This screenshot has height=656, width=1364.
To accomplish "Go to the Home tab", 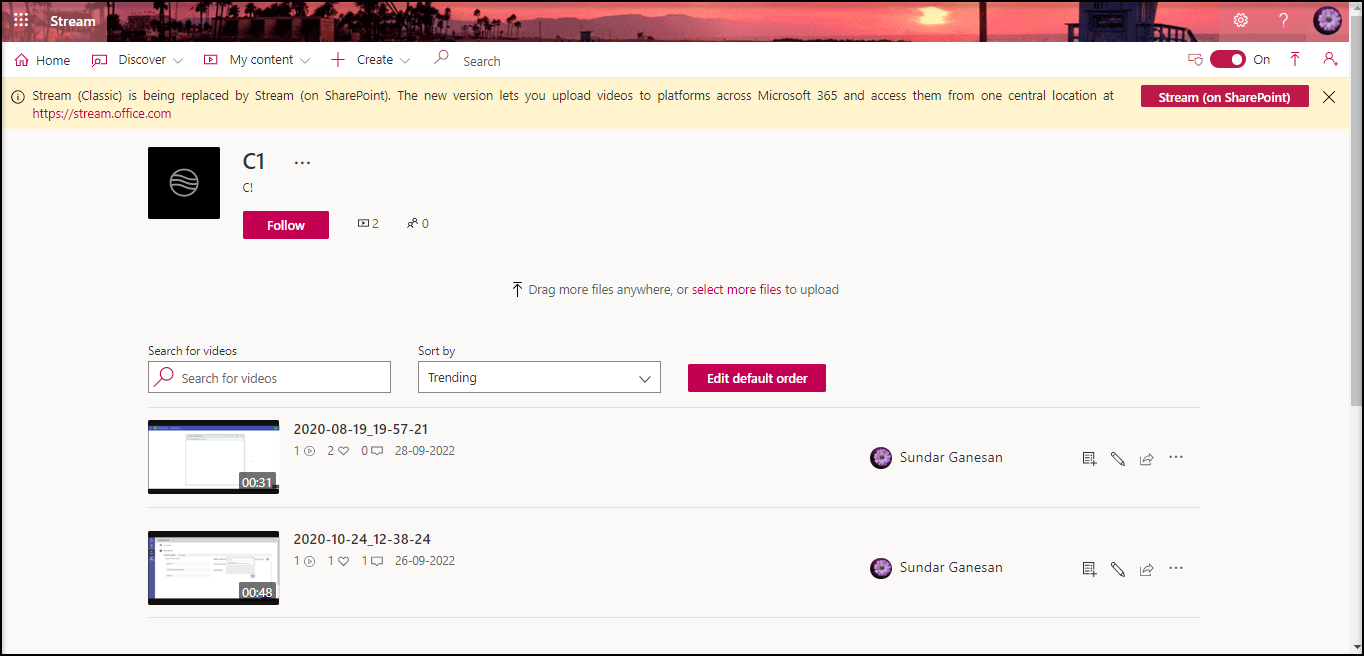I will point(42,60).
